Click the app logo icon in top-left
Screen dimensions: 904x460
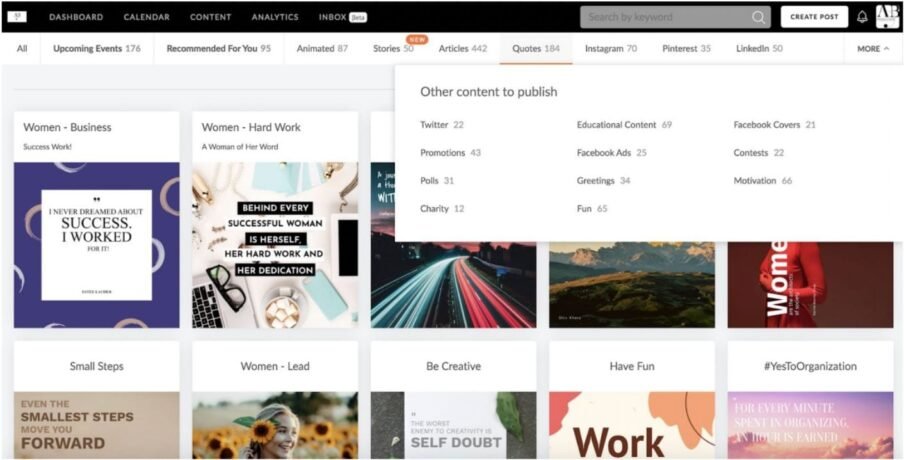click(x=17, y=17)
